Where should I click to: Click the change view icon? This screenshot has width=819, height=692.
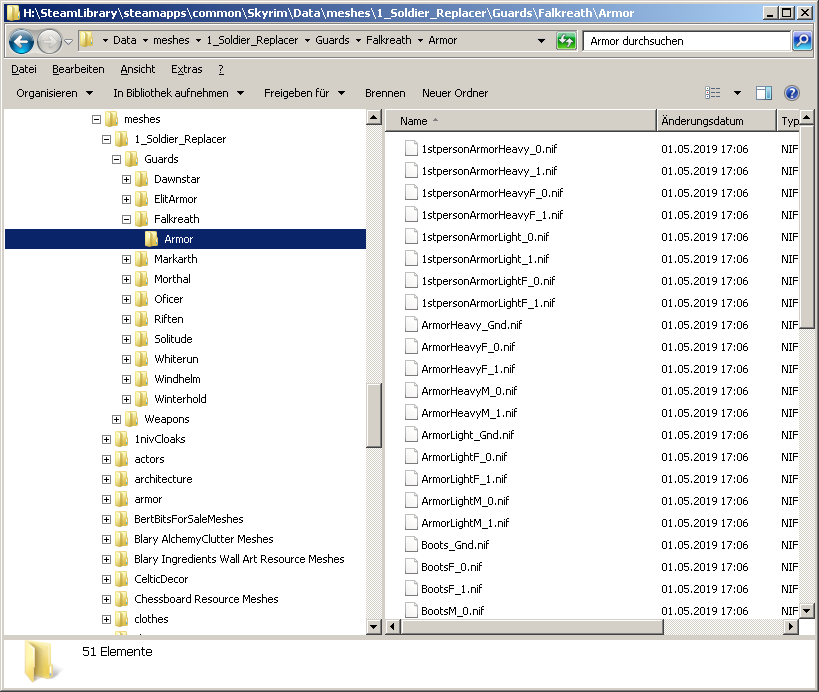tap(713, 93)
